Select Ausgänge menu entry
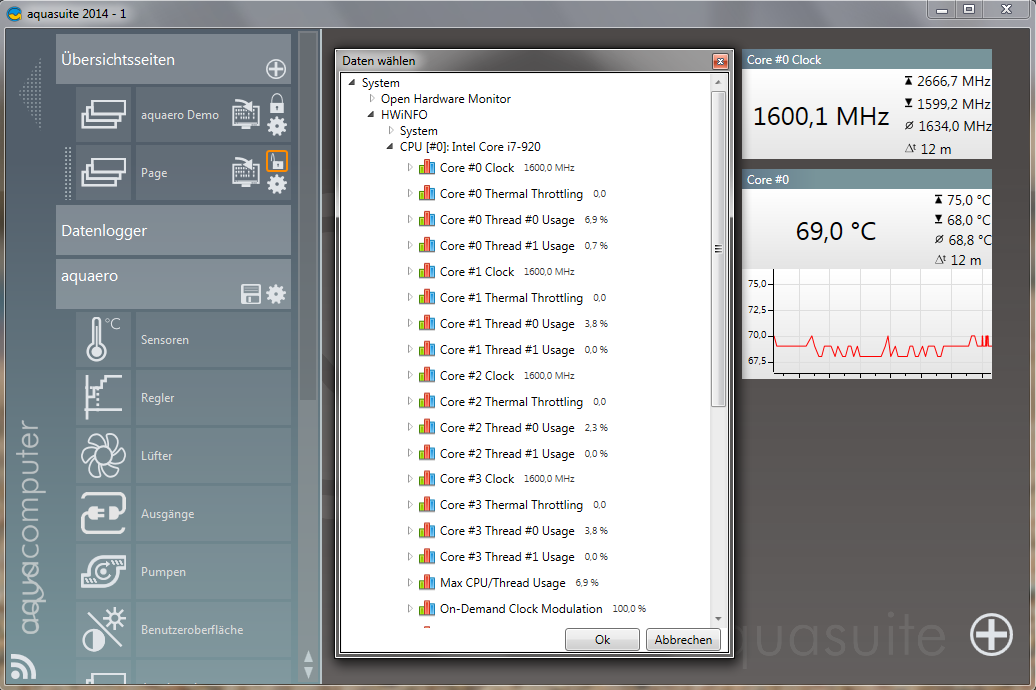 tap(213, 514)
